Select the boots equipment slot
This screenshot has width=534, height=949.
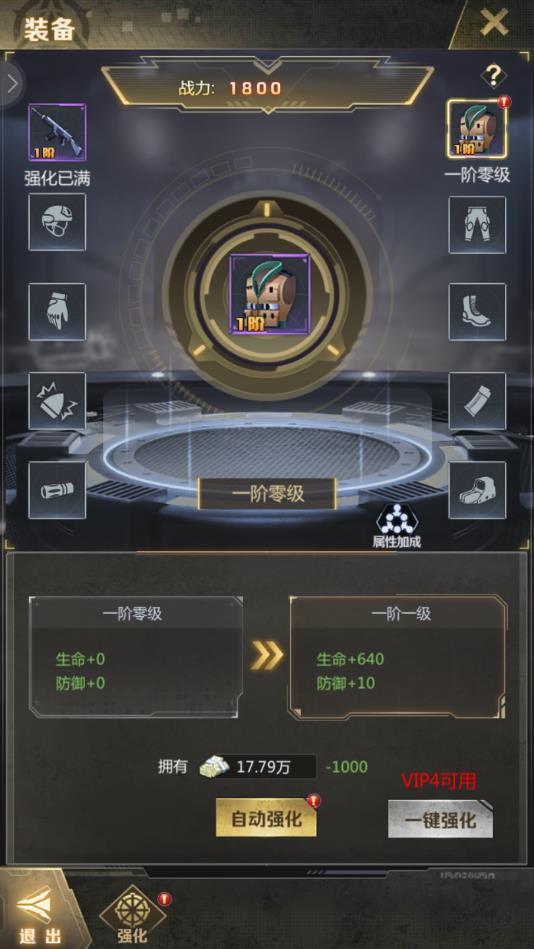[x=477, y=312]
